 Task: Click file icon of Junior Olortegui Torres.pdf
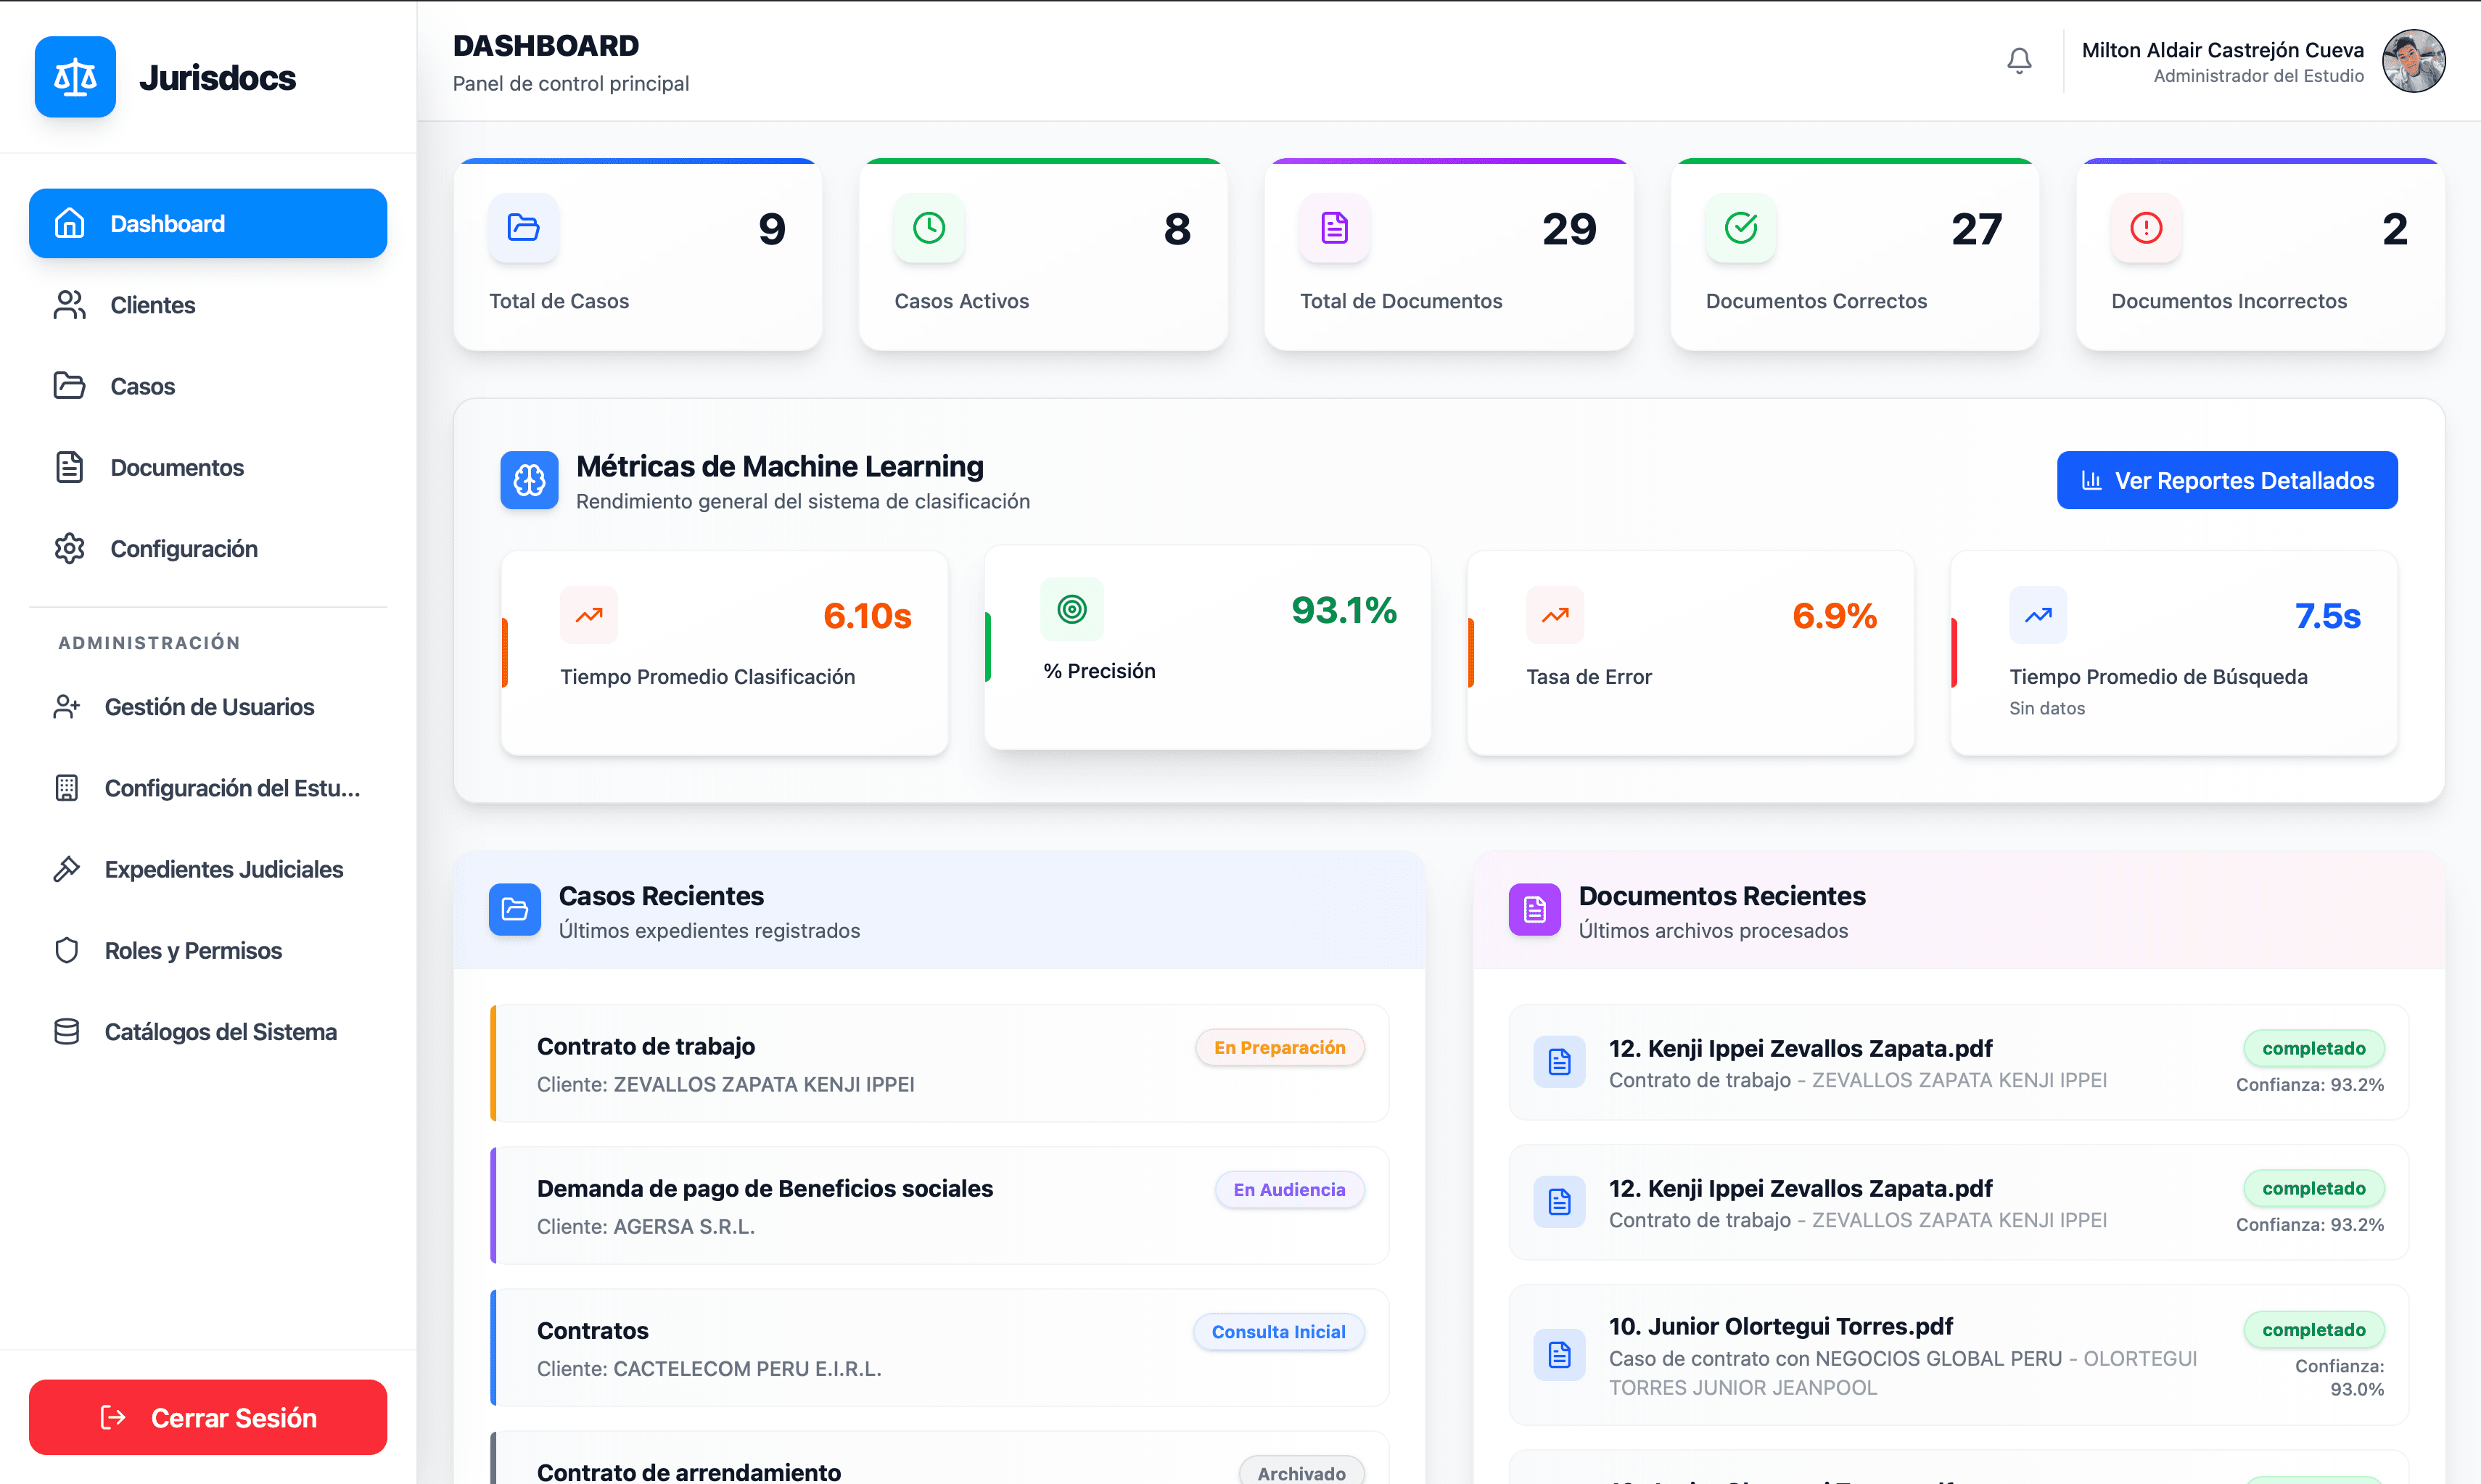(1559, 1355)
